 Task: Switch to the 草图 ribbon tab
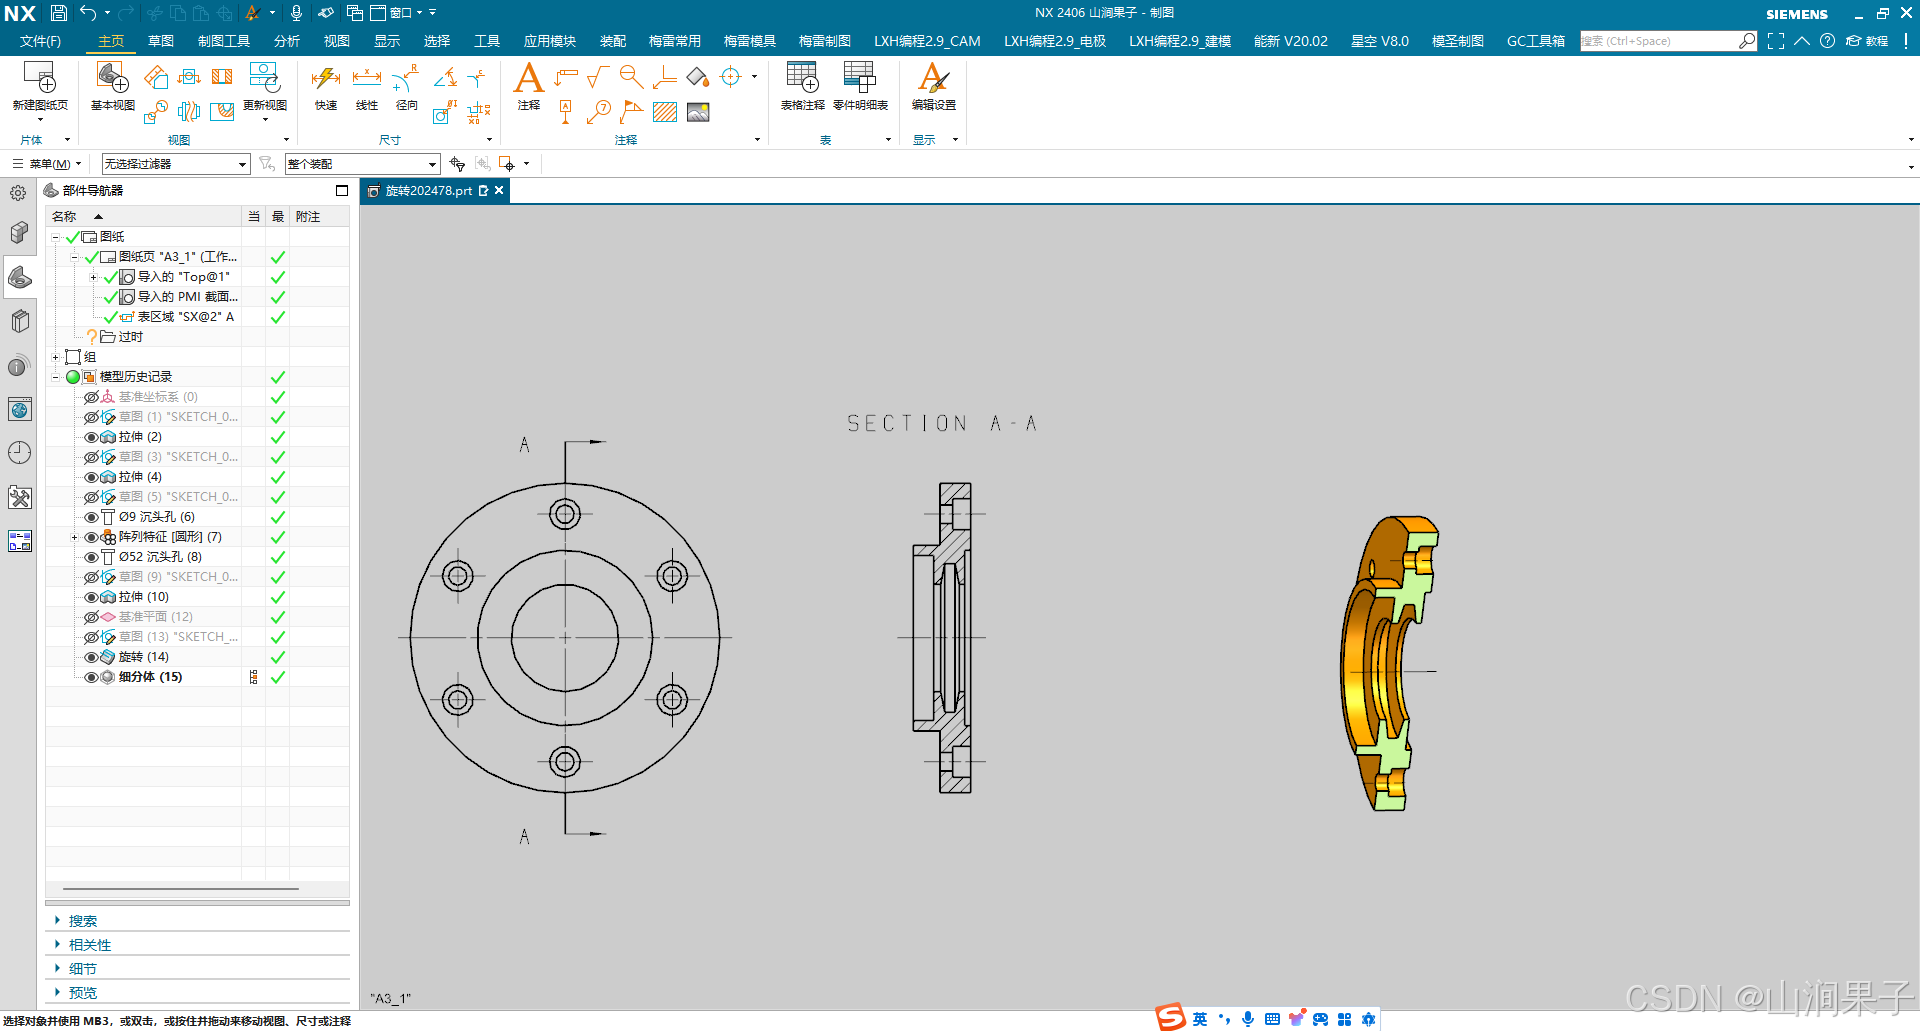[x=161, y=41]
